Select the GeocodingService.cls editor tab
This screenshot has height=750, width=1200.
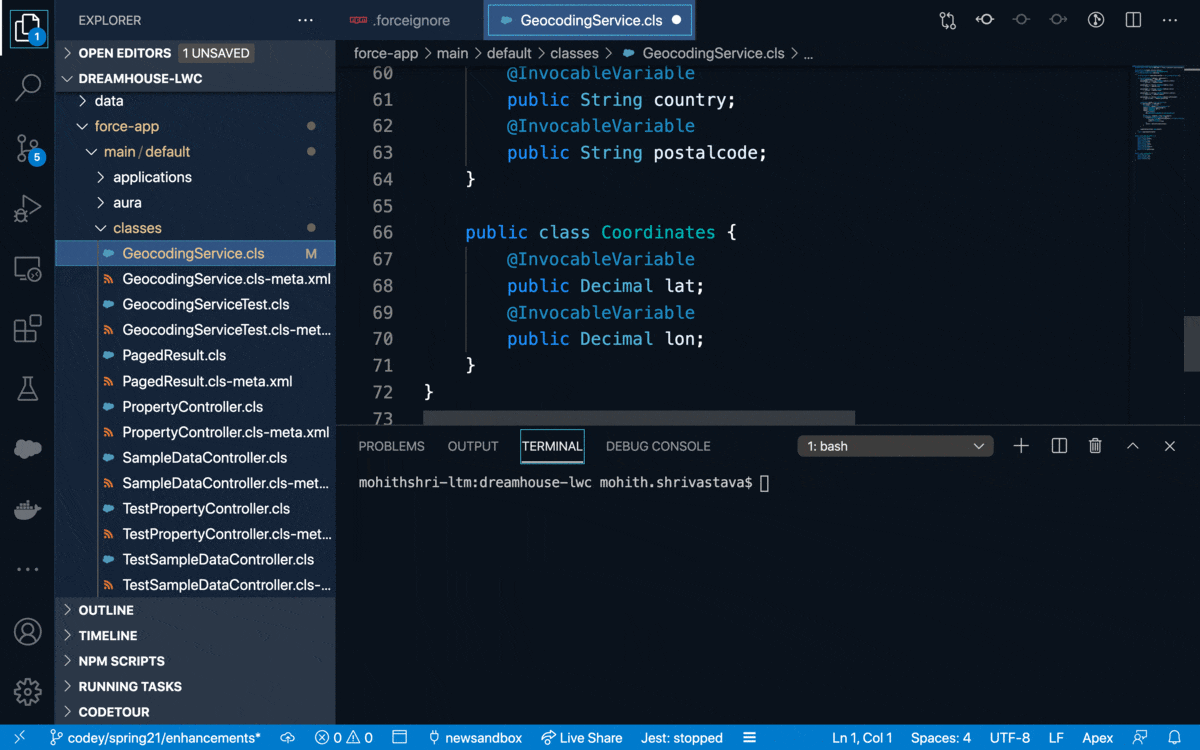(590, 20)
